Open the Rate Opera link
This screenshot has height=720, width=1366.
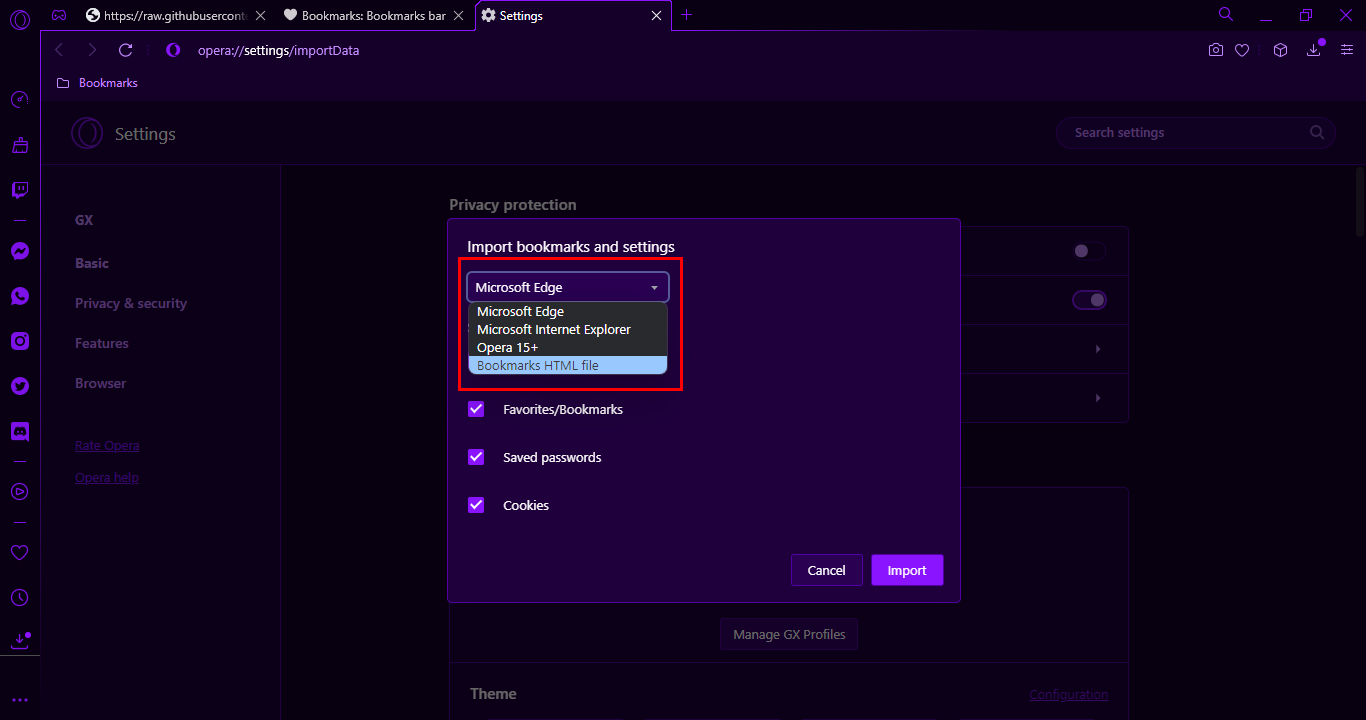pyautogui.click(x=107, y=446)
